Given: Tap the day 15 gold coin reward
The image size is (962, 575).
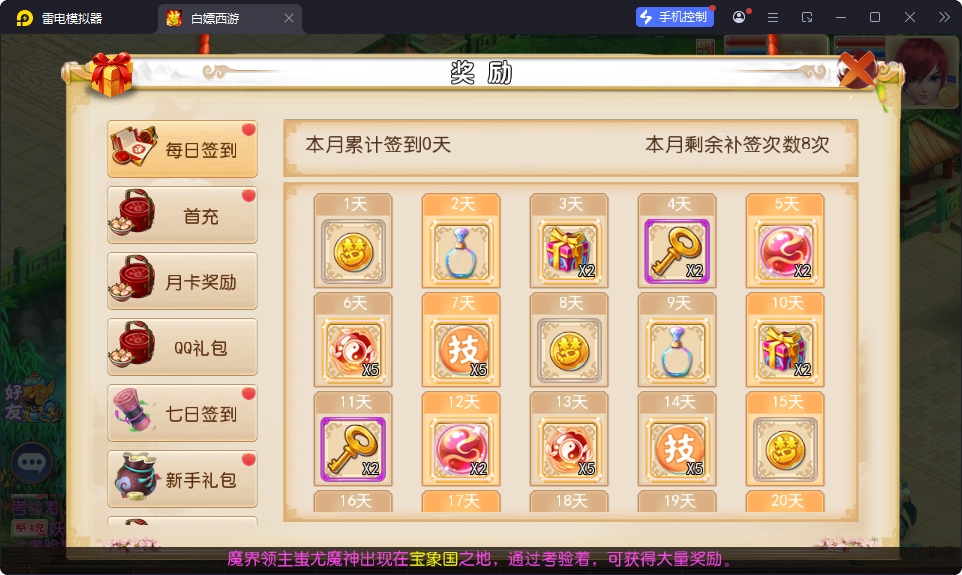Looking at the screenshot, I should [785, 449].
